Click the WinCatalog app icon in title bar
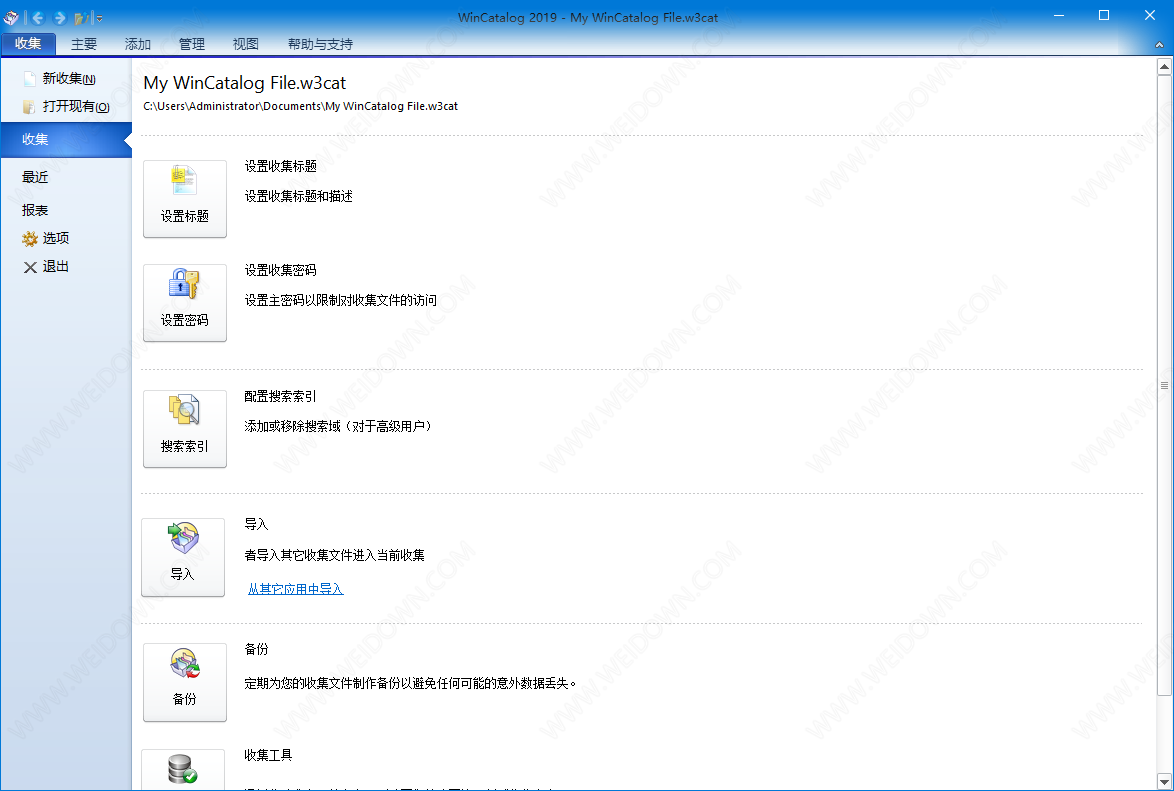The width and height of the screenshot is (1174, 791). 11,17
